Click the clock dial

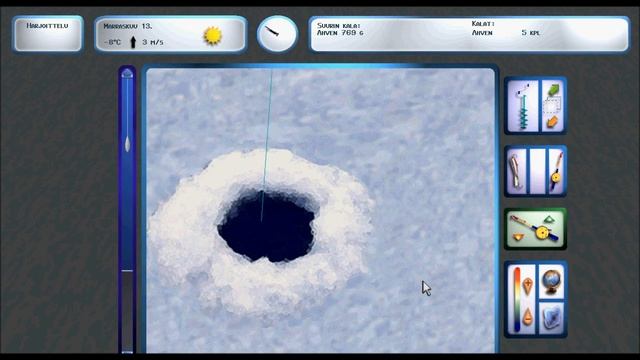point(277,34)
